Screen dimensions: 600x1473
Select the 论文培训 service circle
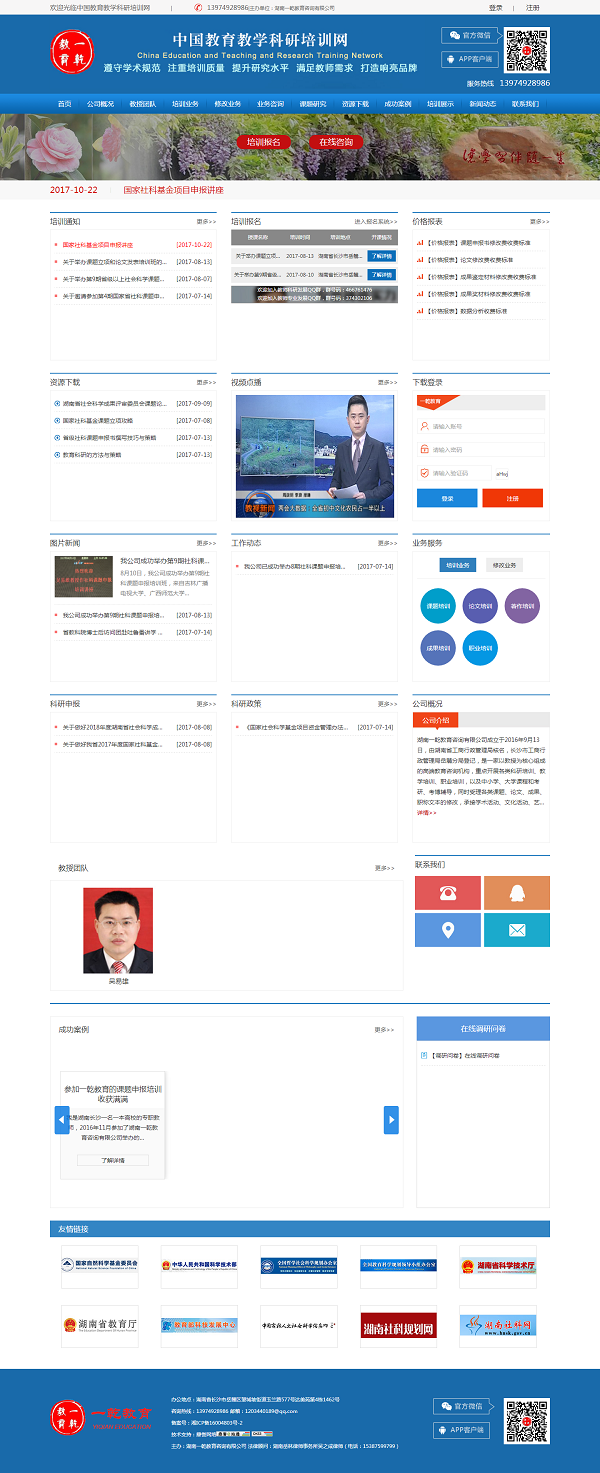tap(480, 607)
